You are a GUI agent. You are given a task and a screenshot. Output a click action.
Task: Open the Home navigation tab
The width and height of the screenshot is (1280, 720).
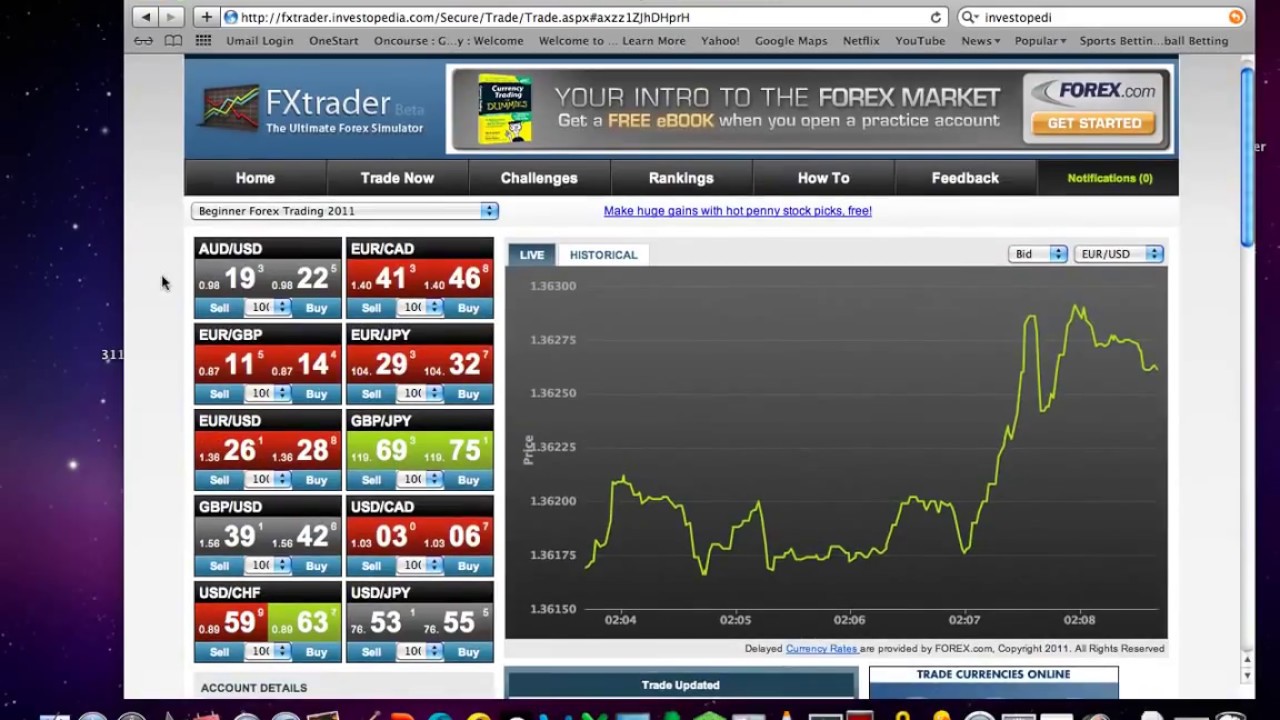coord(255,178)
